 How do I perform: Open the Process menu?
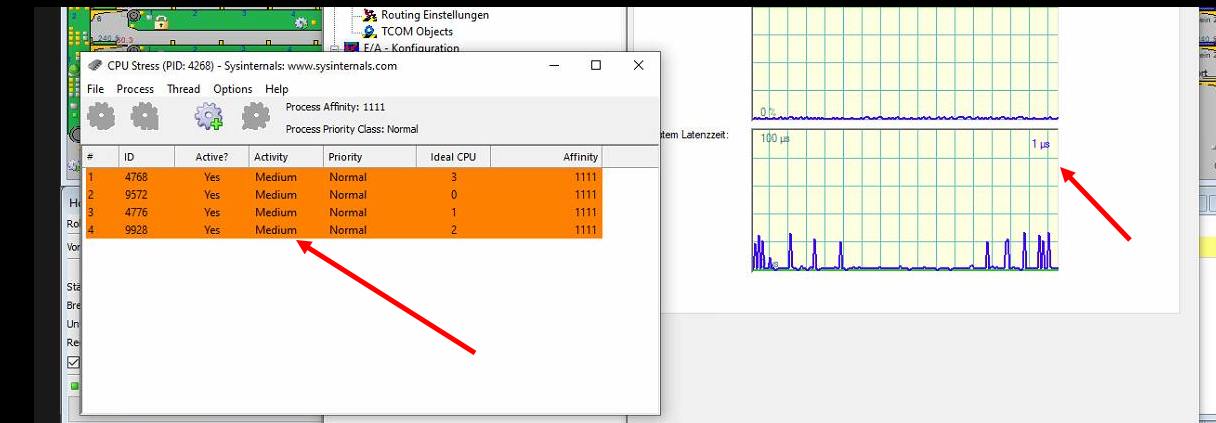135,89
